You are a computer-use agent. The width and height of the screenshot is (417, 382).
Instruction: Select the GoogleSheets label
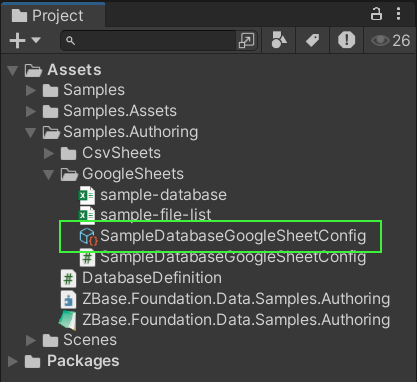(133, 174)
